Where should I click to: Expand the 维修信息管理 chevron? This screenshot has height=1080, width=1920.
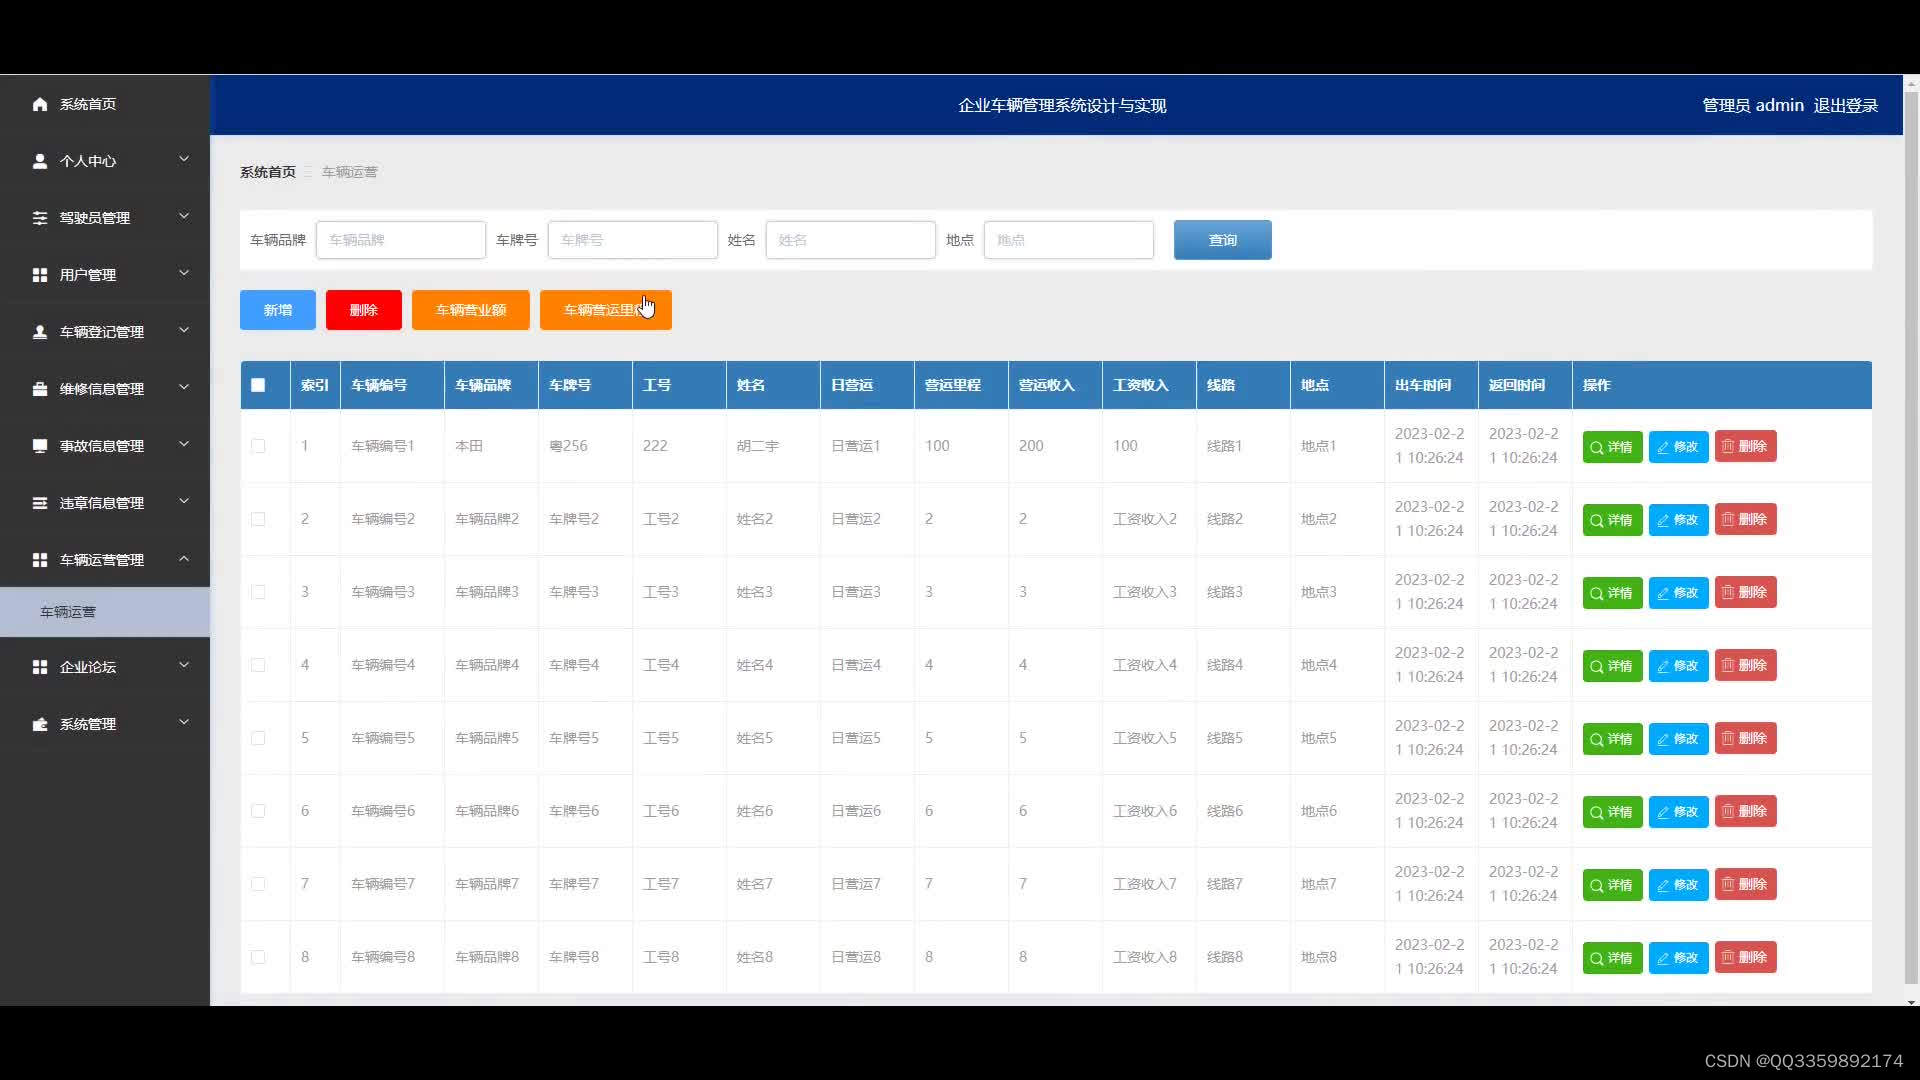tap(184, 387)
